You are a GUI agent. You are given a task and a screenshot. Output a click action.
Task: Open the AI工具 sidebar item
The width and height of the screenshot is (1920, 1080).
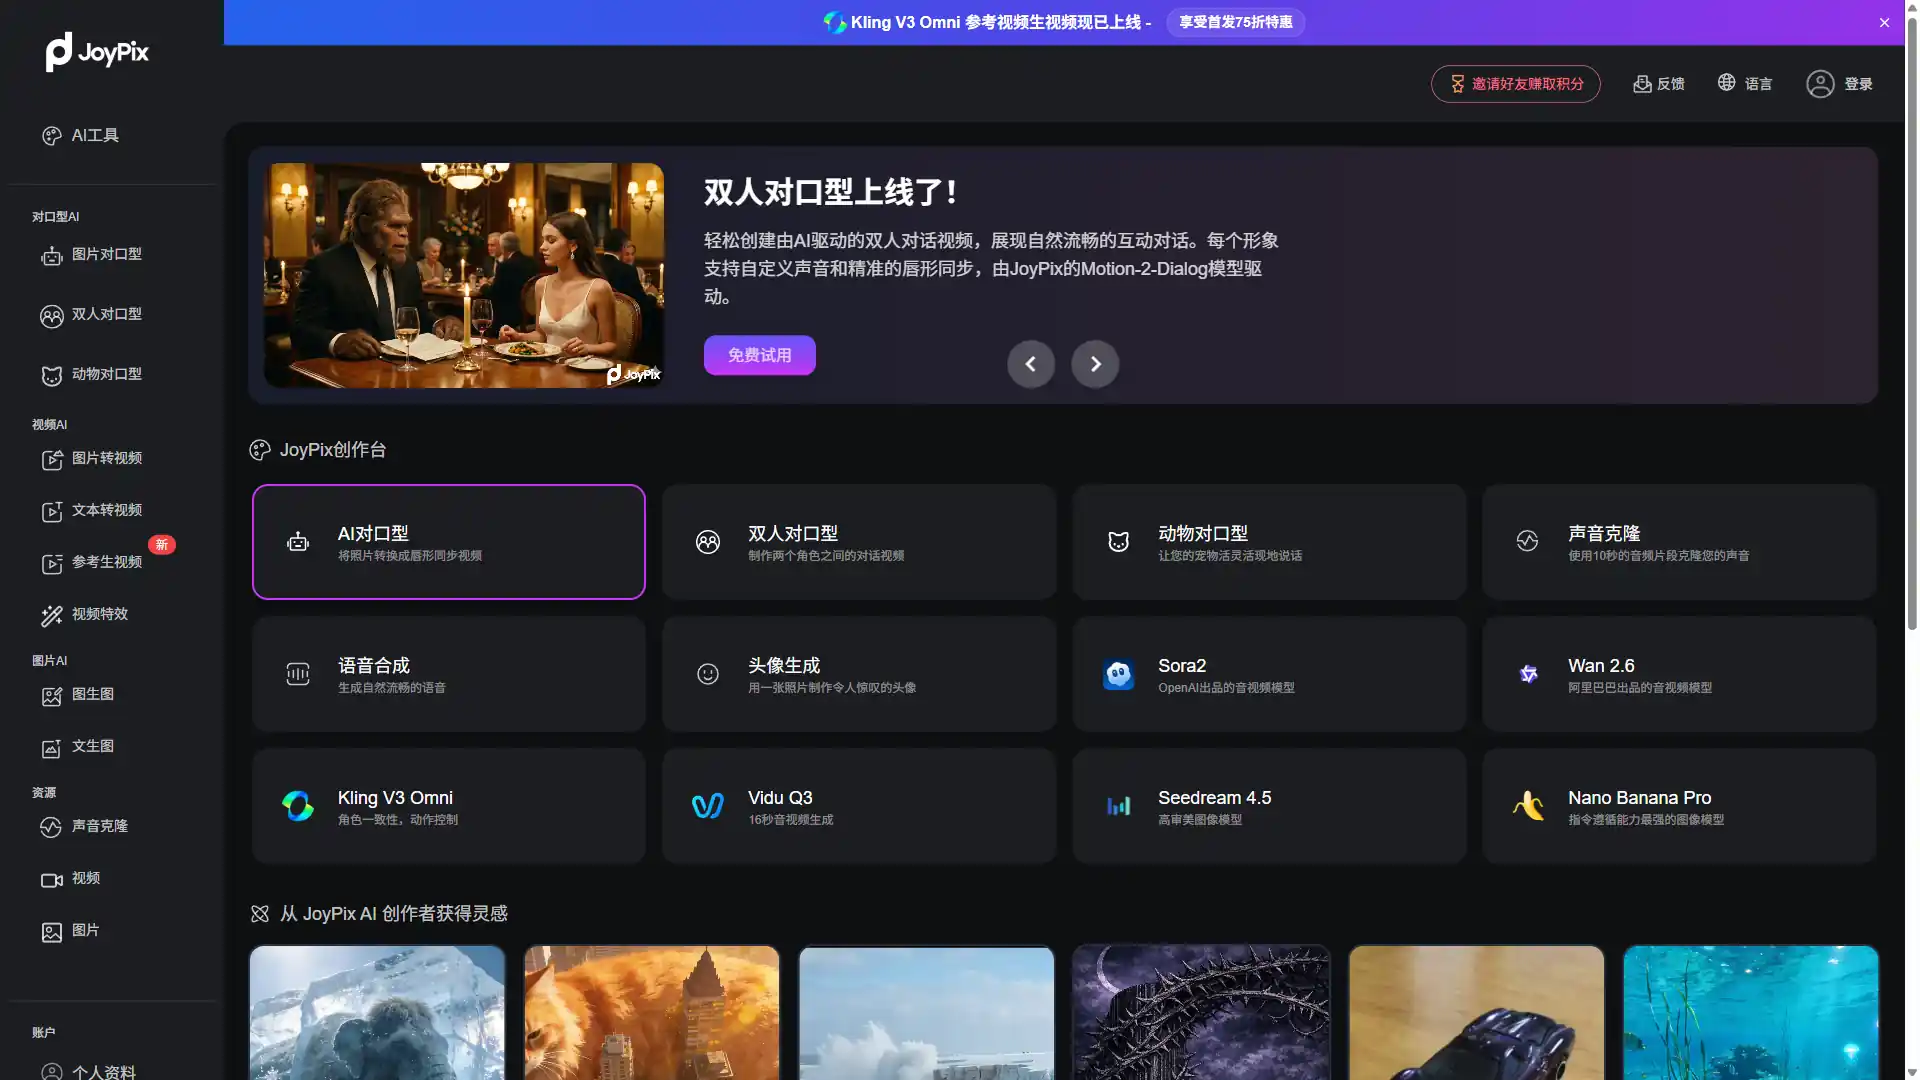click(95, 135)
